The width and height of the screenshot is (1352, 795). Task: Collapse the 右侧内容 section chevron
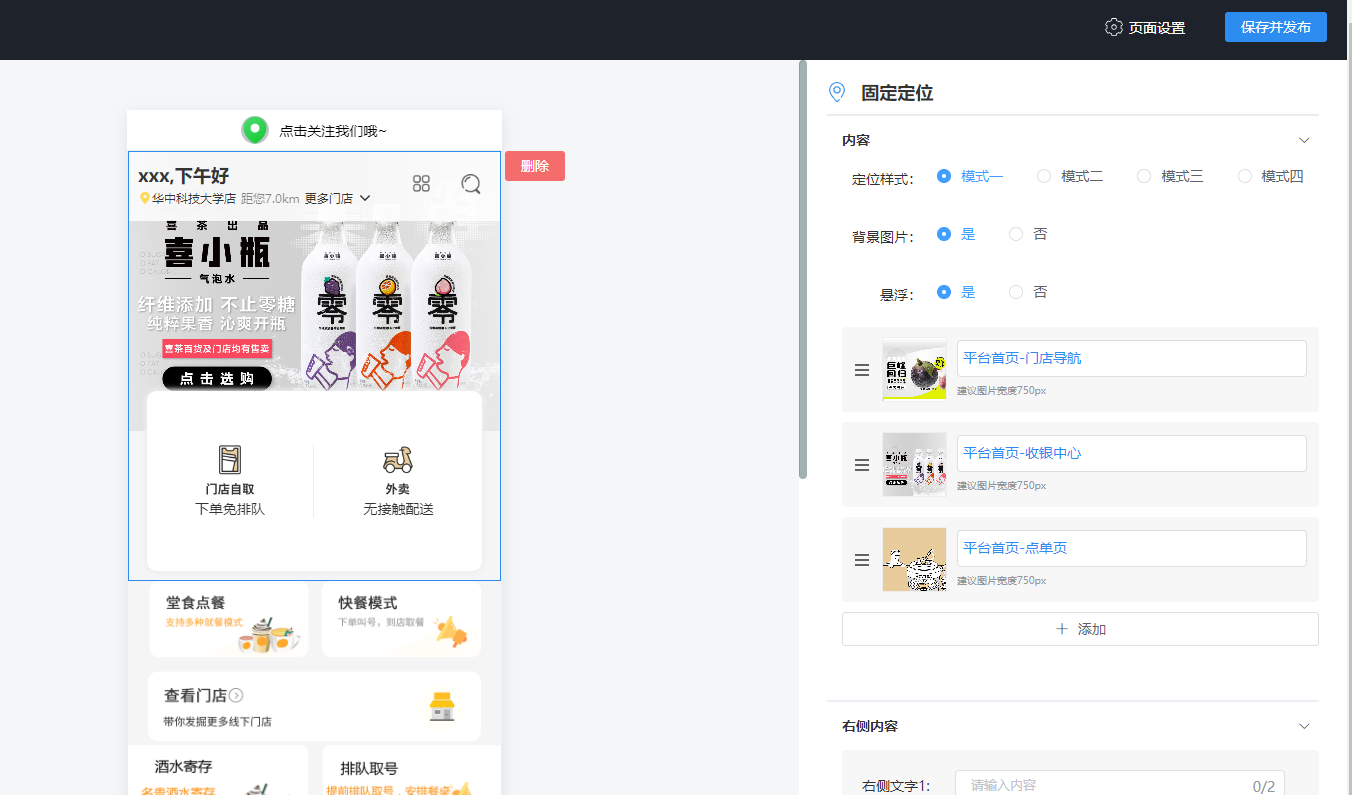[x=1304, y=726]
